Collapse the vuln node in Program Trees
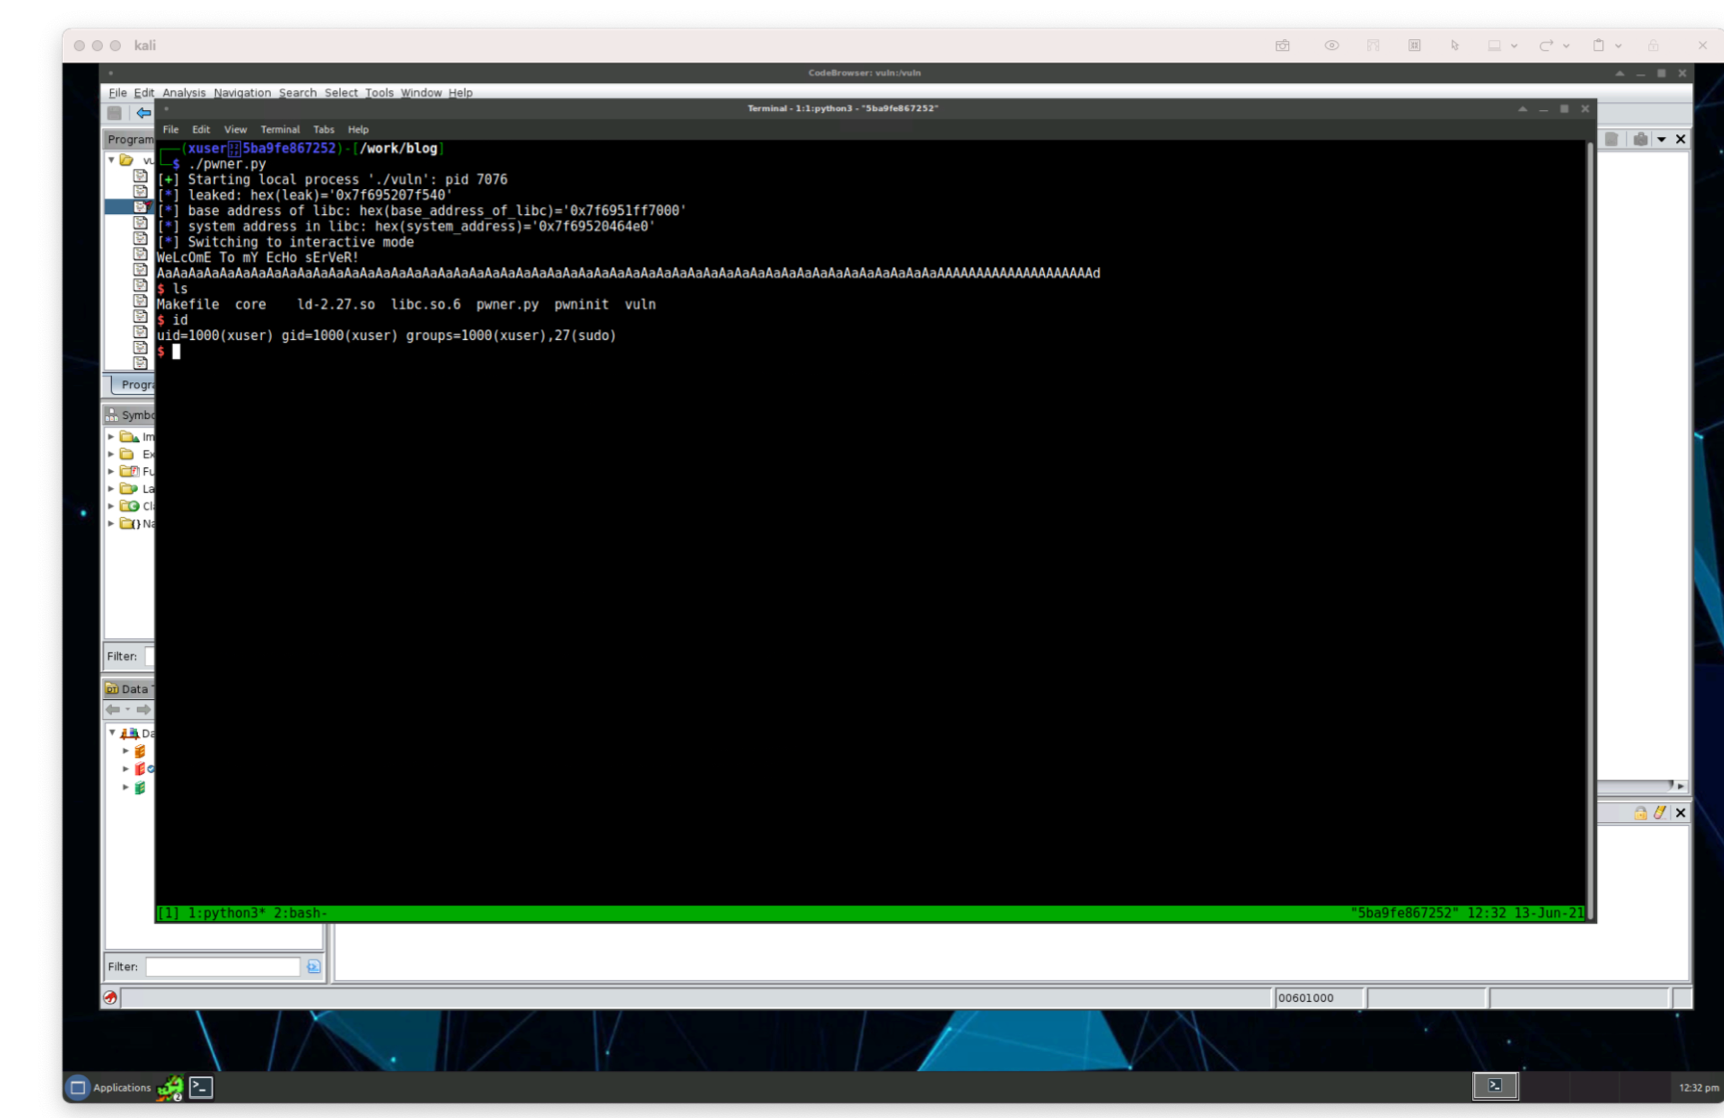Screen dimensions: 1724x1118 pos(113,159)
